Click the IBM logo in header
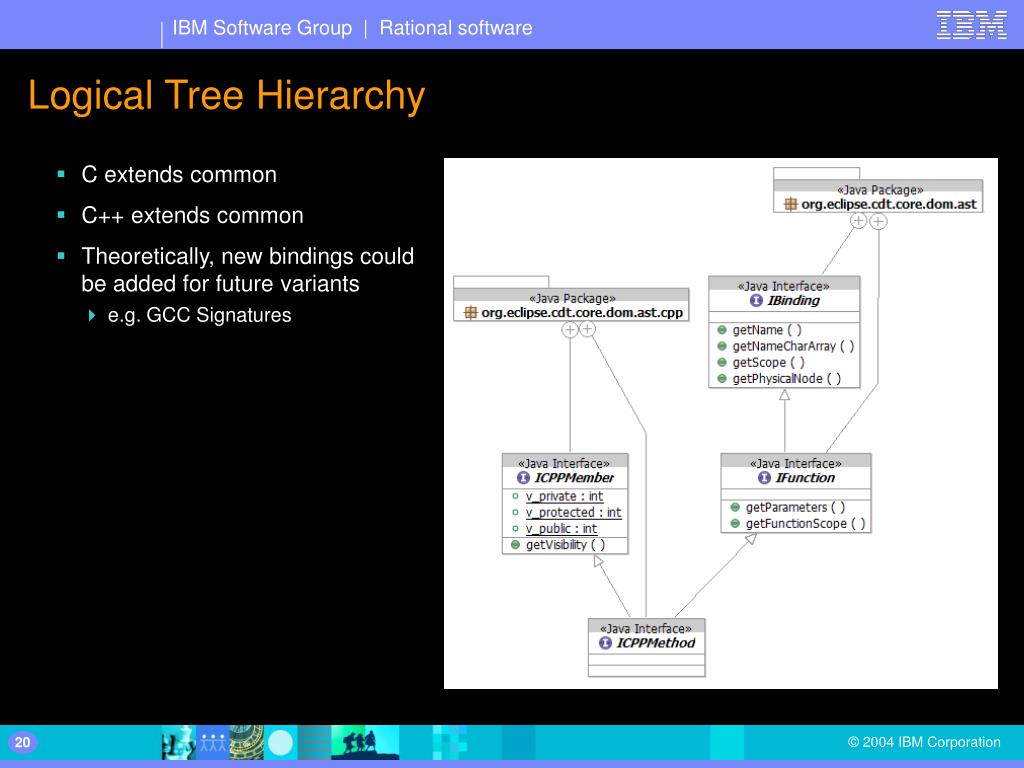The image size is (1024, 768). (971, 25)
